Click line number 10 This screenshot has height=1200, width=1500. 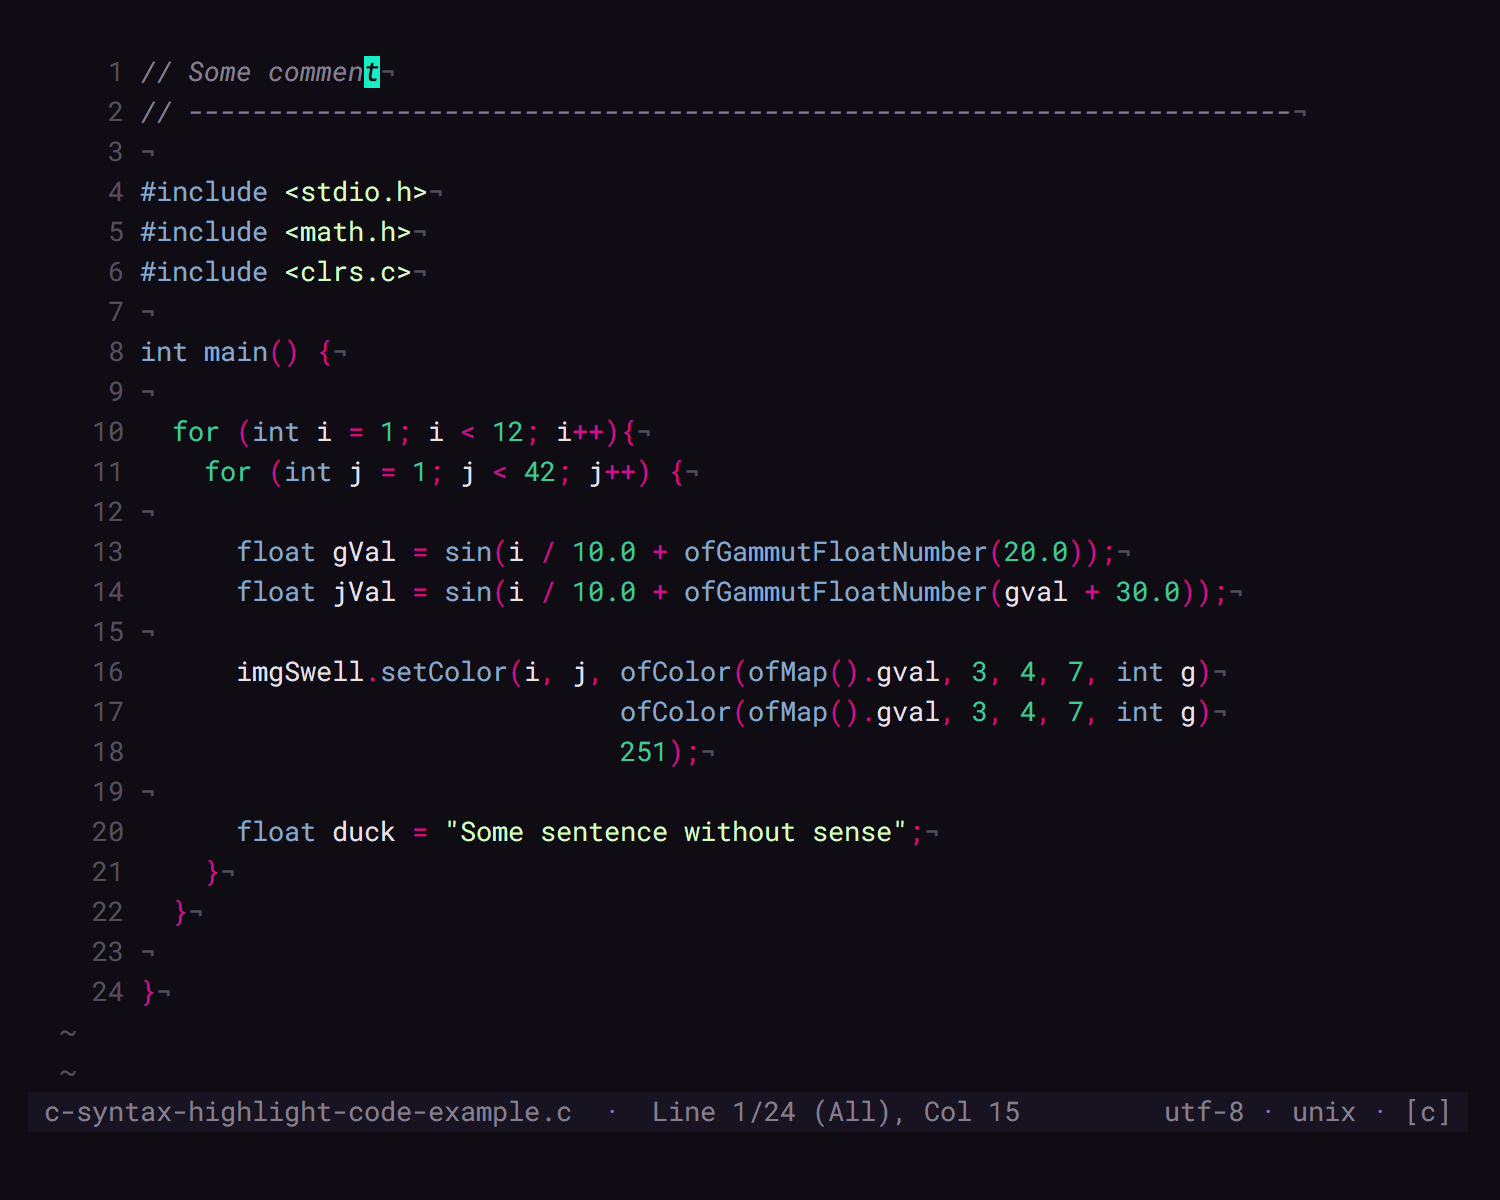tap(107, 432)
